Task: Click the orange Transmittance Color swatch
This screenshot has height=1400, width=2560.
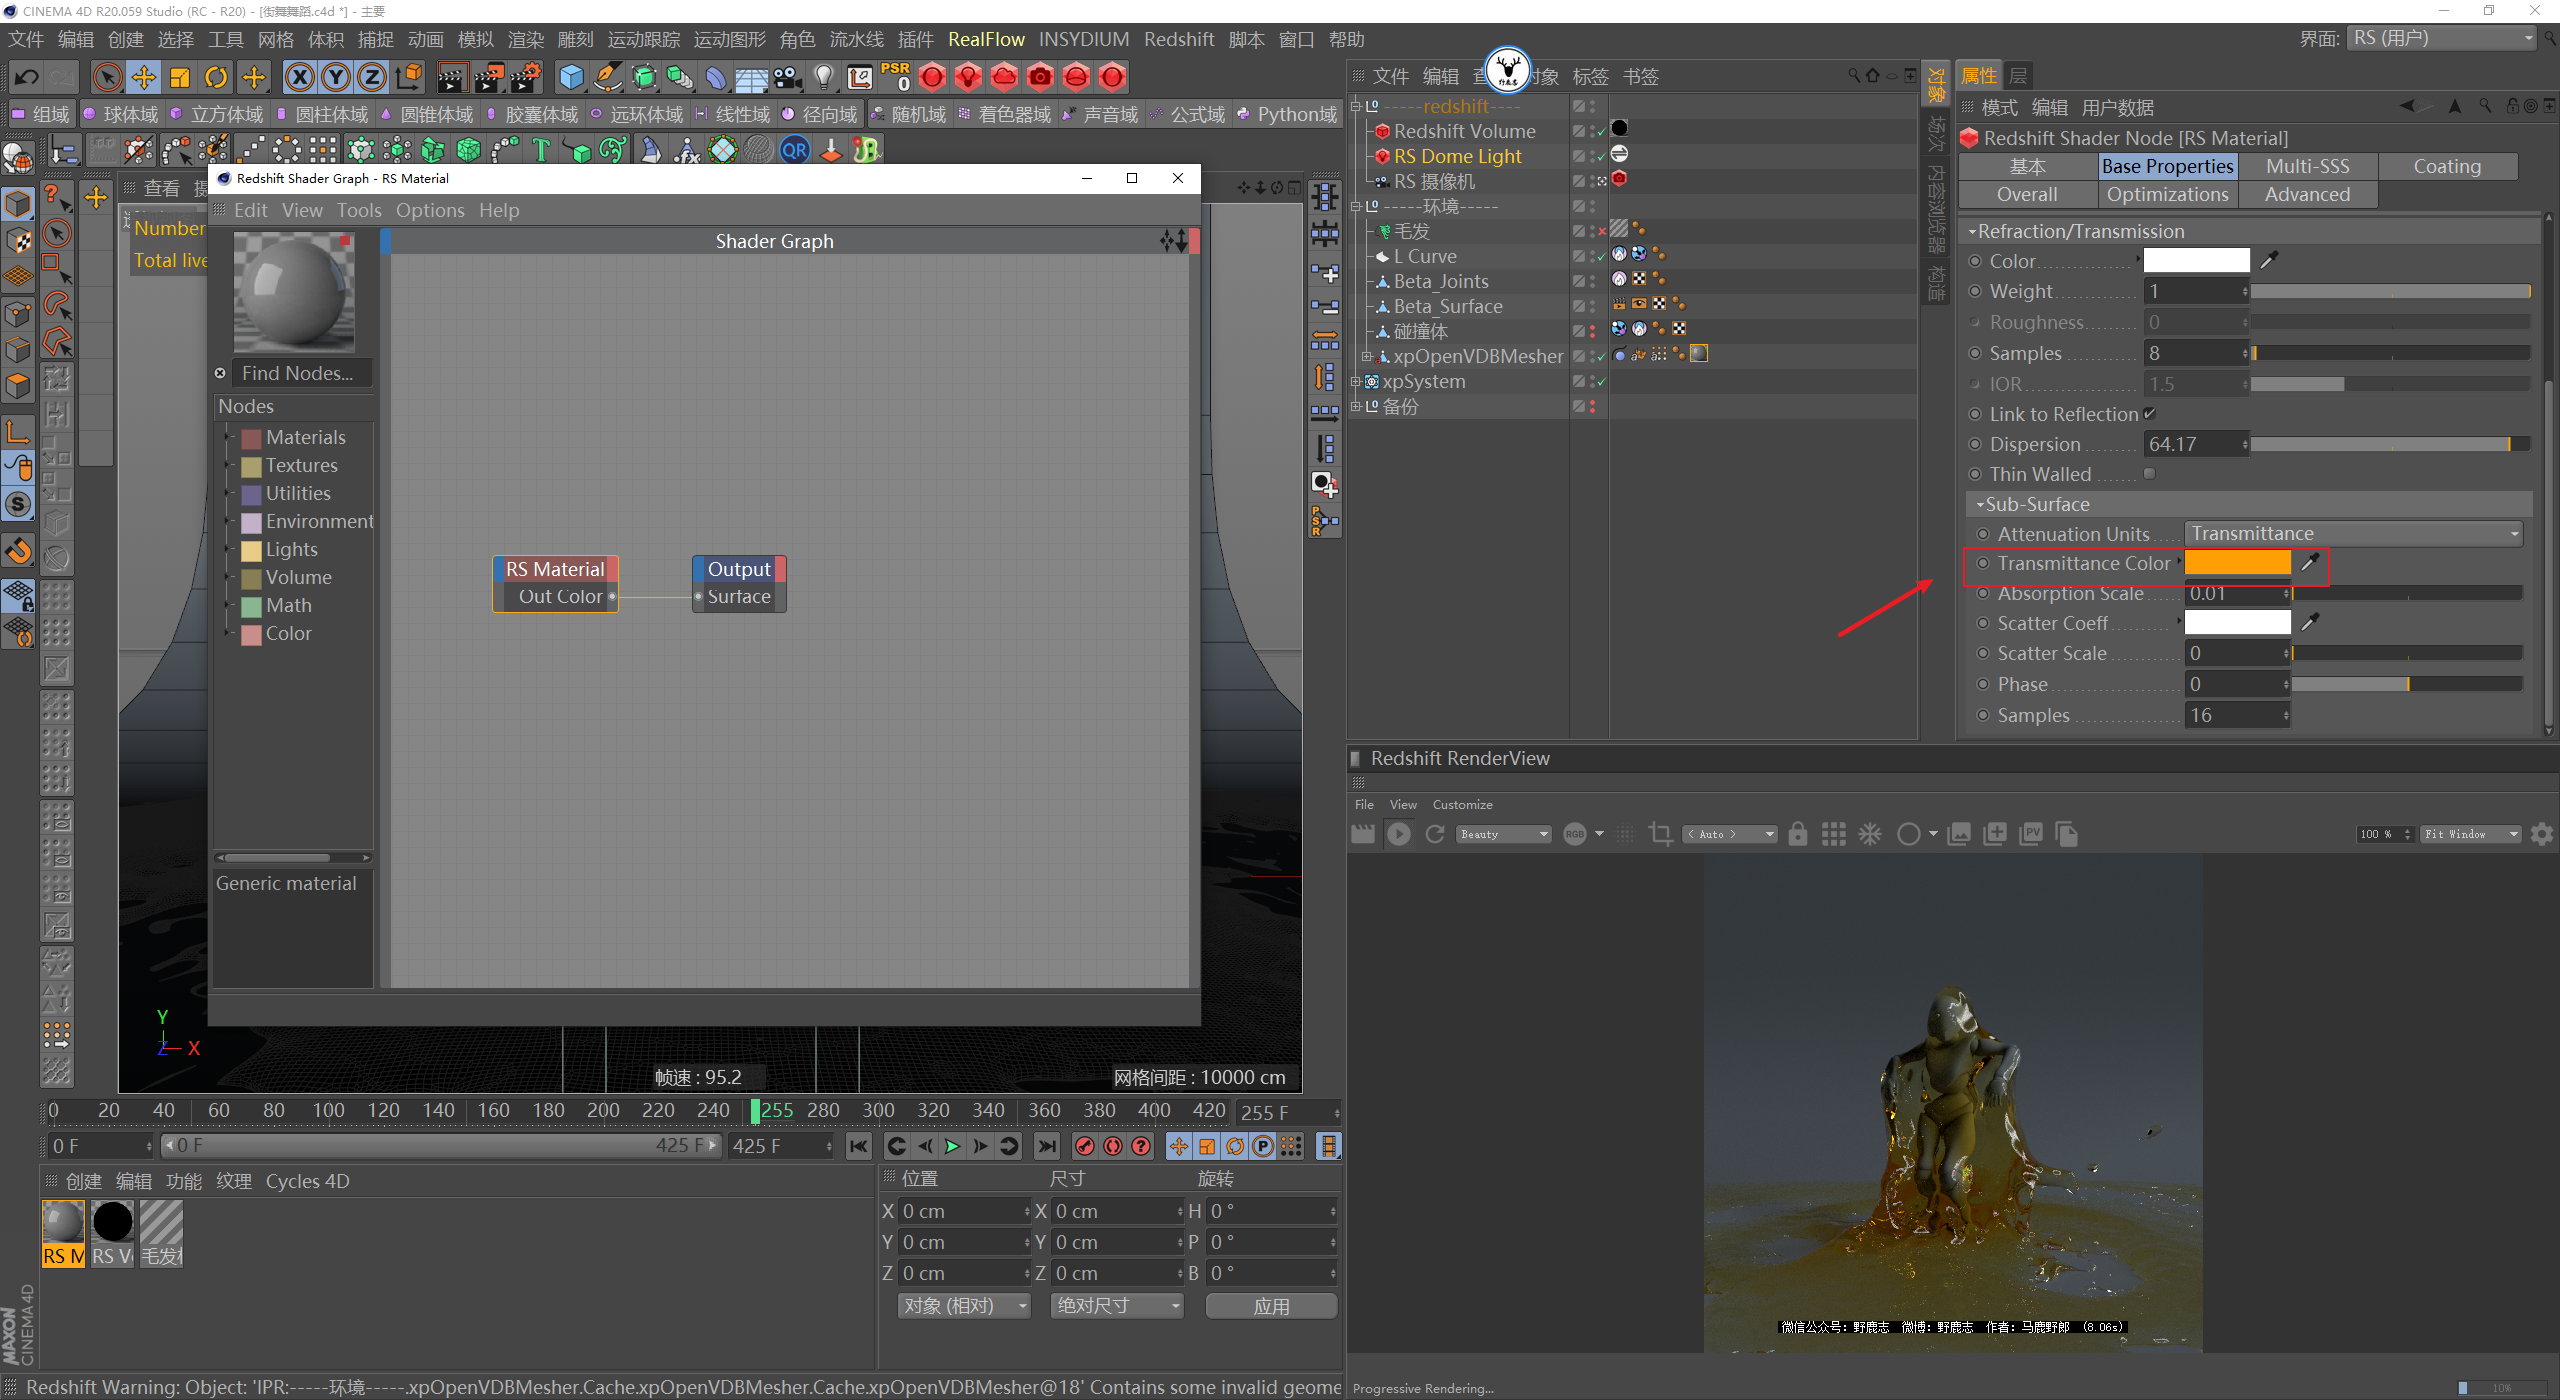Action: pyautogui.click(x=2237, y=563)
